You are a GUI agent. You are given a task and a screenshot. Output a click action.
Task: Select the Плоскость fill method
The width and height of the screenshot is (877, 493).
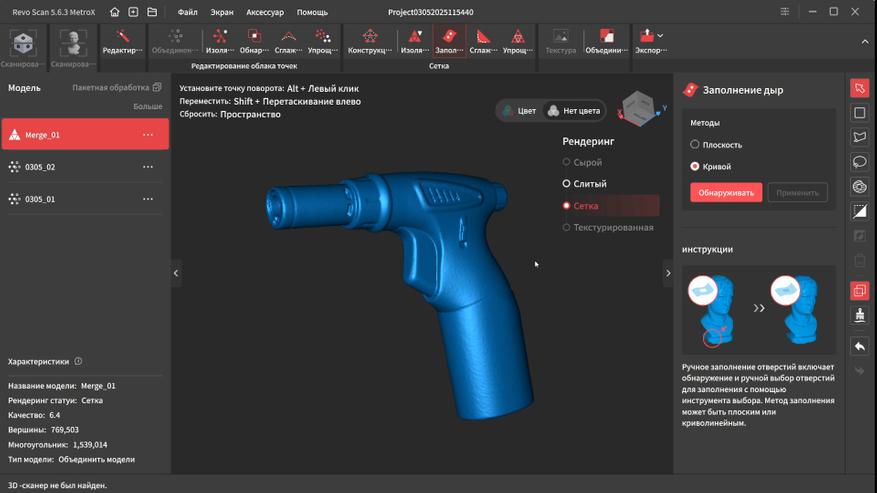(x=716, y=144)
